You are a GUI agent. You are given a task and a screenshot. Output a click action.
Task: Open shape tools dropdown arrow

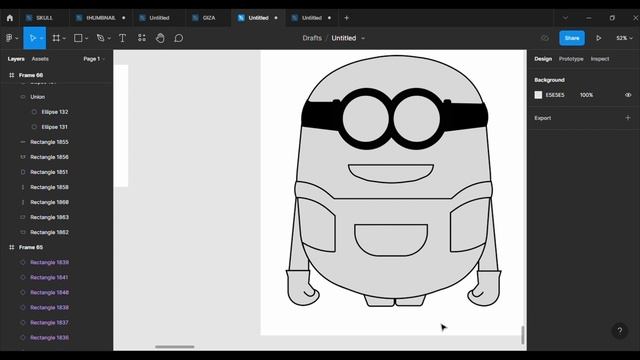coord(86,38)
